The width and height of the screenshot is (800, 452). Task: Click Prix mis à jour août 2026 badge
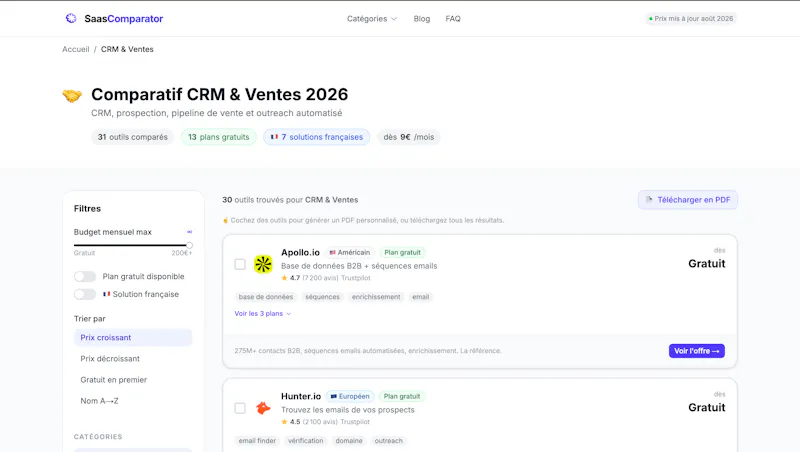691,18
